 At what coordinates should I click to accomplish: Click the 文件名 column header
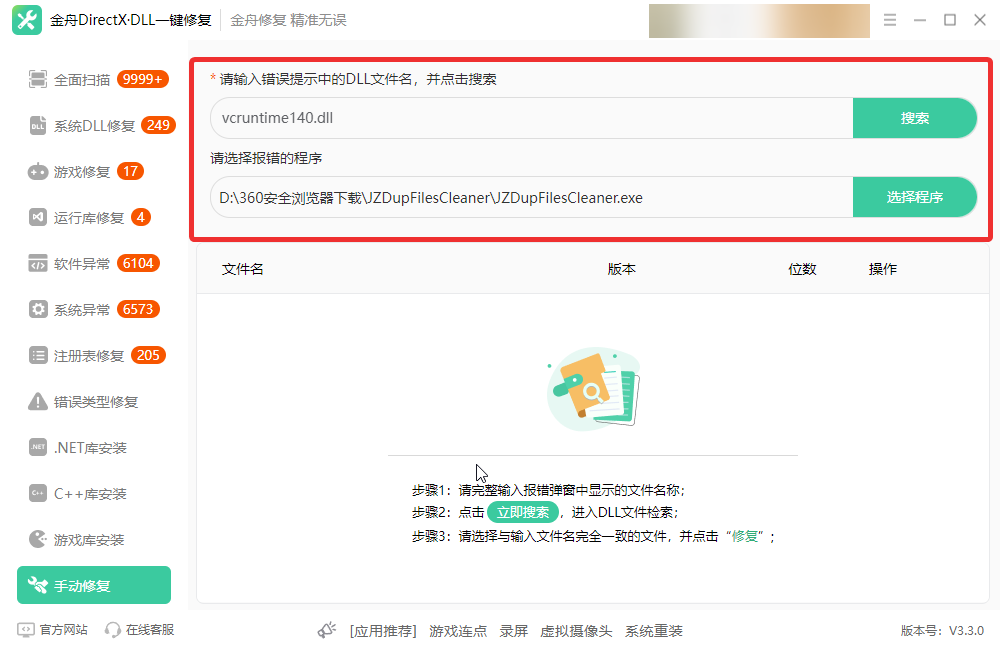click(242, 269)
